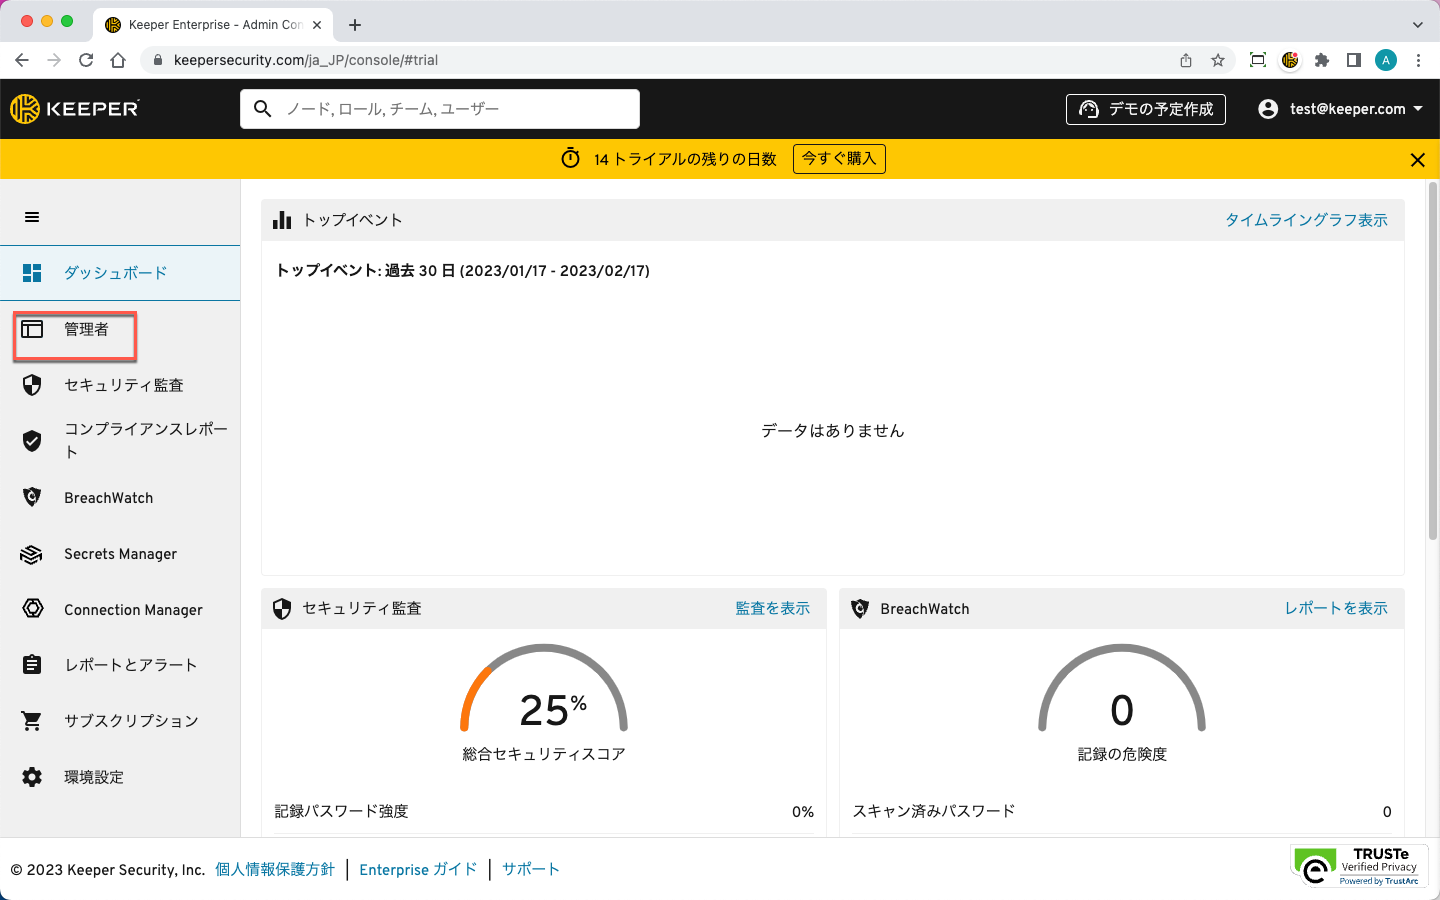This screenshot has width=1440, height=900.
Task: Click the 今すぐ購入 button
Action: point(839,159)
